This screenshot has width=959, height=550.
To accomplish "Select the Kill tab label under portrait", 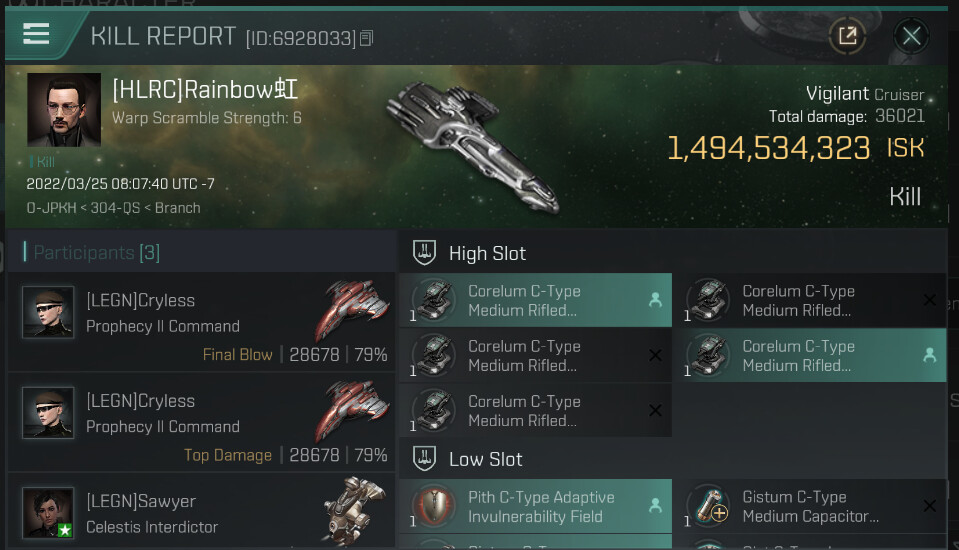I will click(45, 162).
